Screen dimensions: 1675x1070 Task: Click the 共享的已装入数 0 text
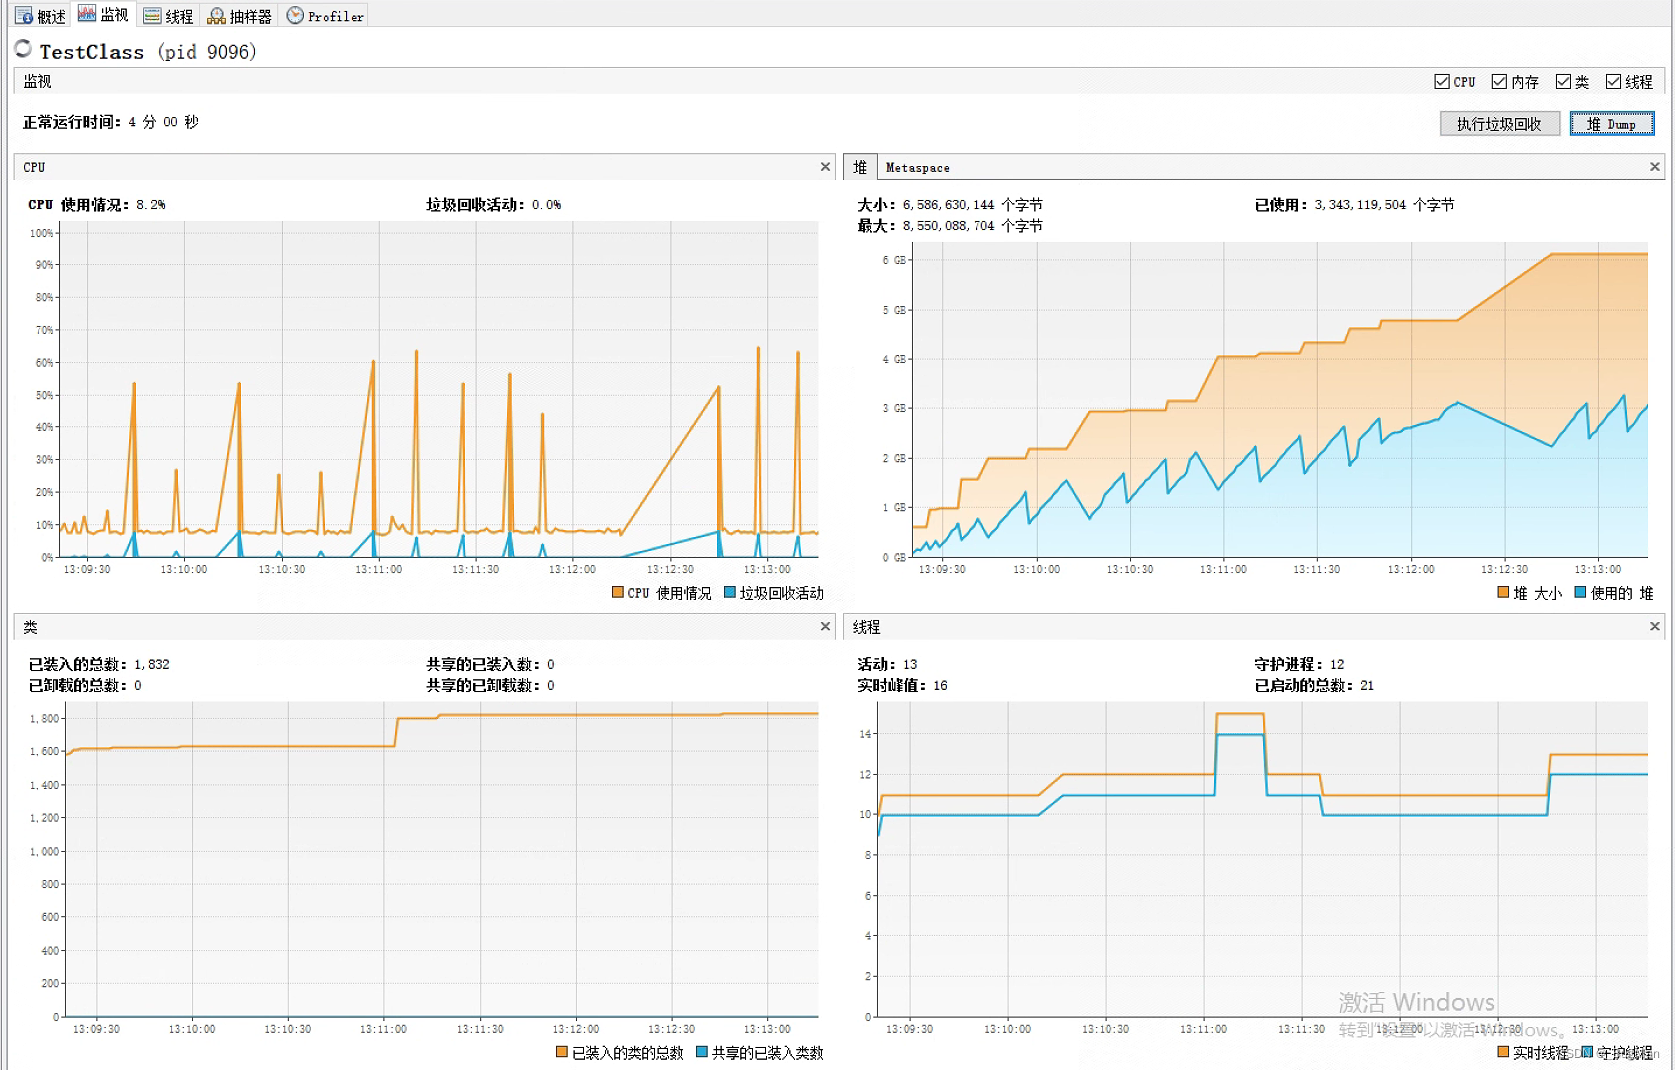(x=490, y=664)
